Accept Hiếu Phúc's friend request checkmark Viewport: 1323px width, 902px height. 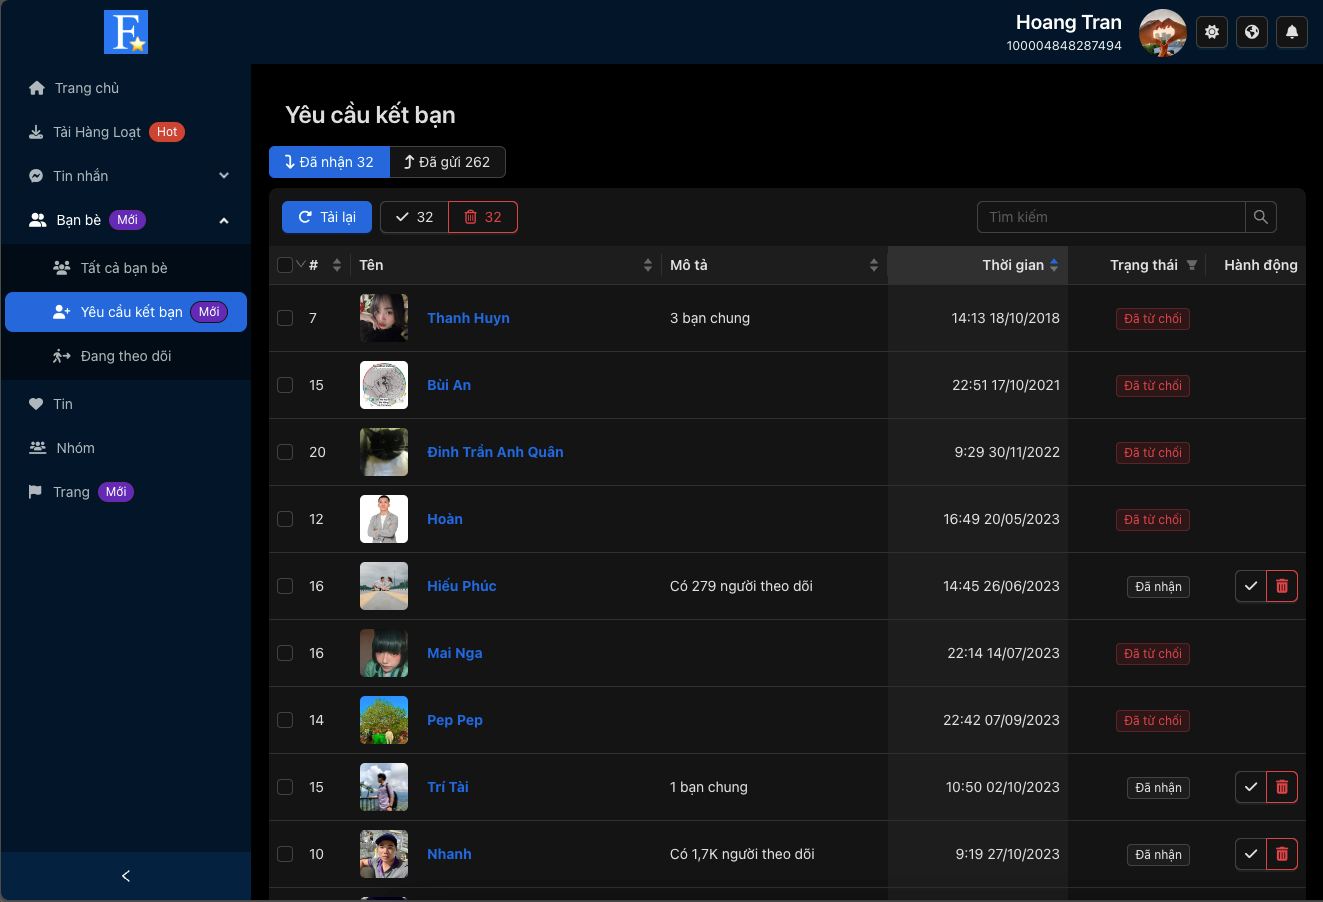1251,586
